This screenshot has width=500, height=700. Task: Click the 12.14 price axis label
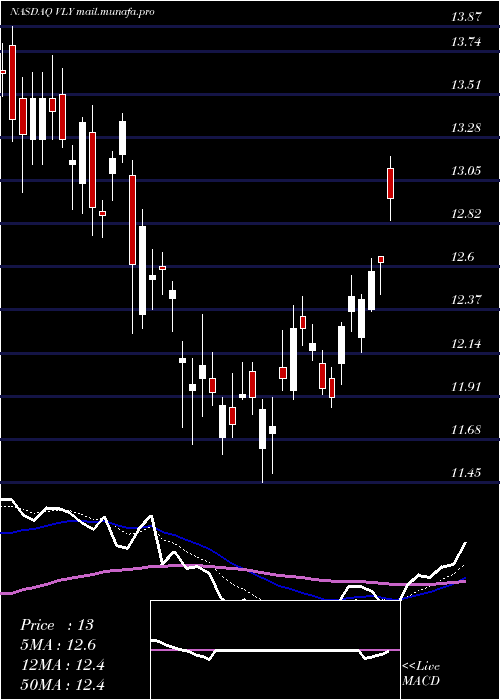click(466, 344)
